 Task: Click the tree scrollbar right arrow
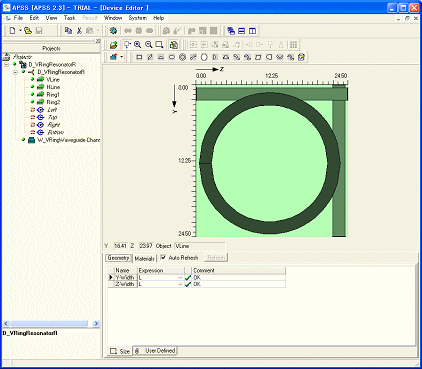point(96,323)
